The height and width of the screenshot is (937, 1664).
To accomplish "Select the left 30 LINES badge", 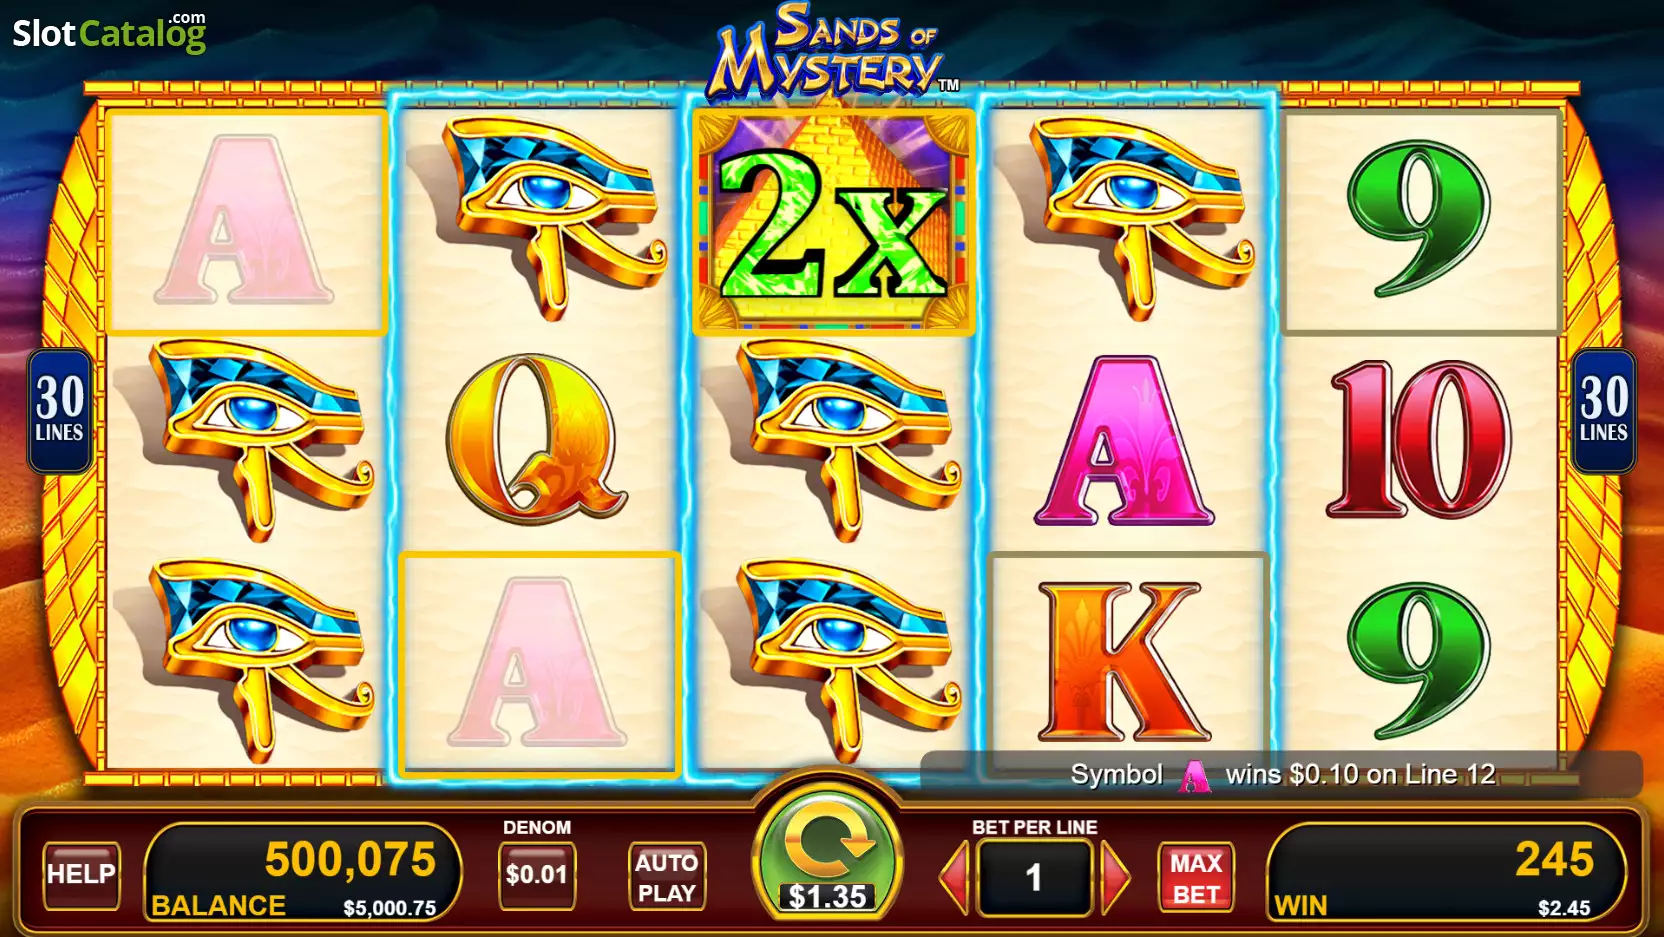I will tap(60, 411).
